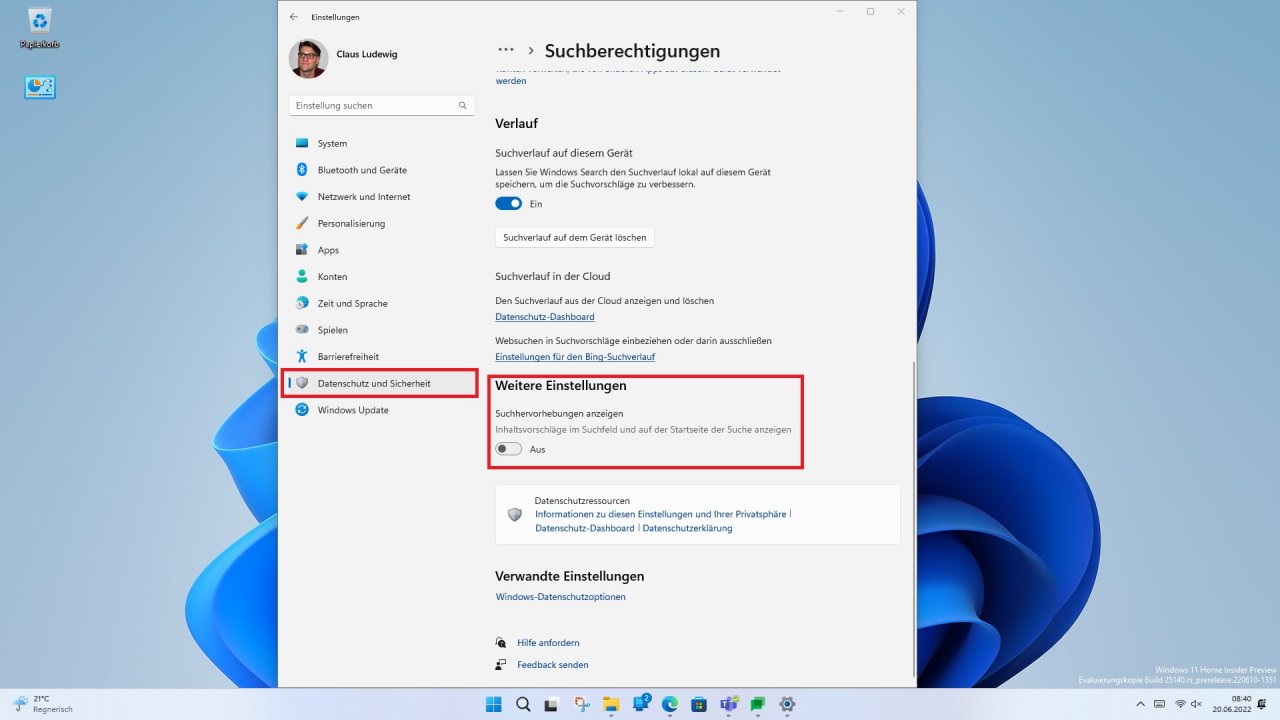Select Apps in the settings sidebar
1280x720 pixels.
380,250
